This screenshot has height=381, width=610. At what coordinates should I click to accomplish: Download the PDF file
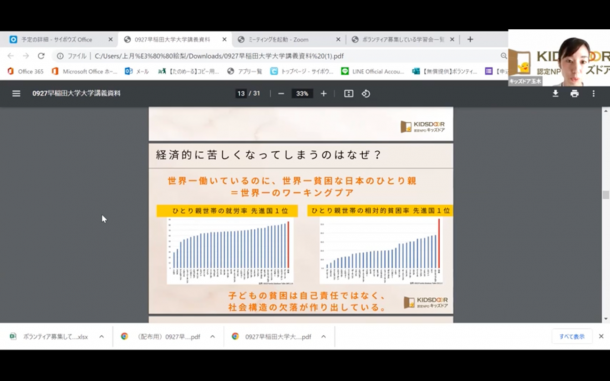[x=556, y=93]
